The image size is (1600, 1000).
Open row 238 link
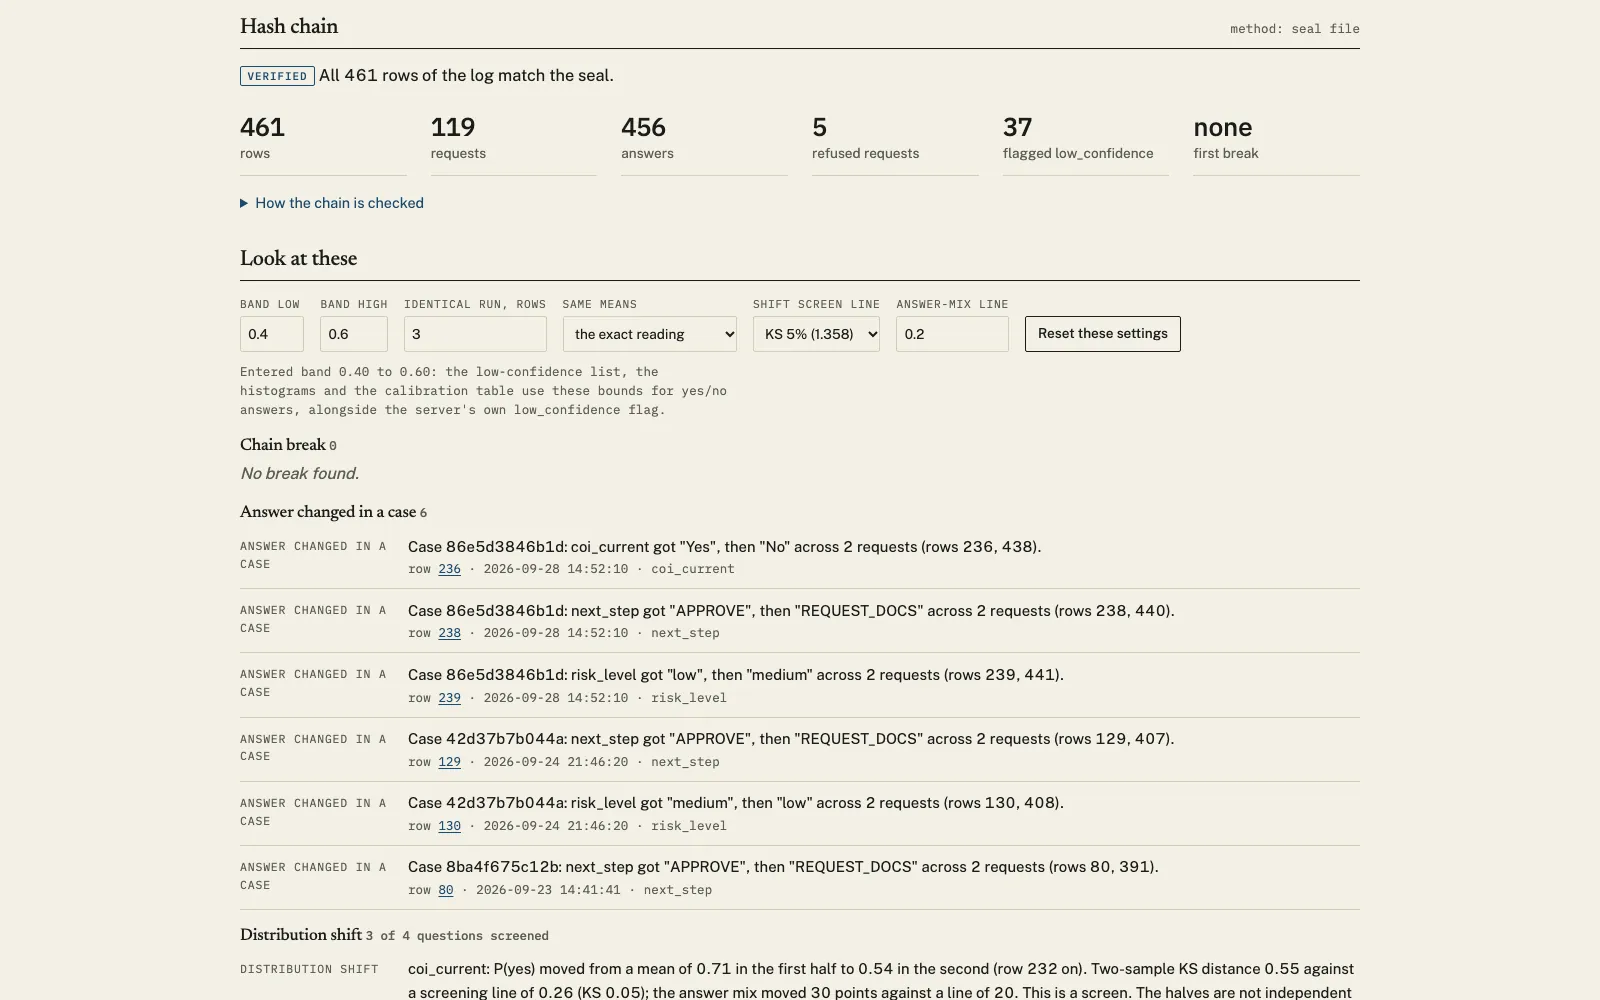click(449, 633)
